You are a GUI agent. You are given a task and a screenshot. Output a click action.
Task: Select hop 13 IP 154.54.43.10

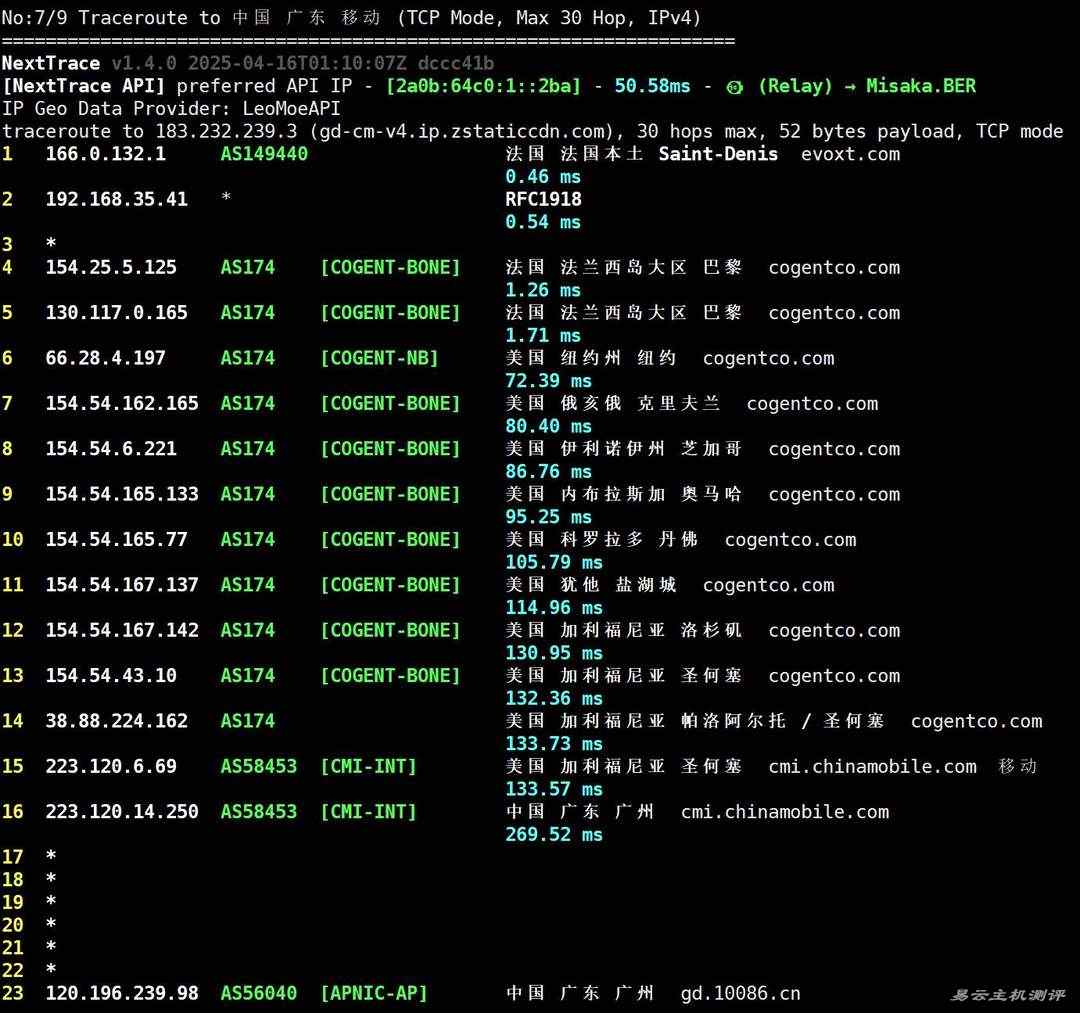click(x=111, y=676)
